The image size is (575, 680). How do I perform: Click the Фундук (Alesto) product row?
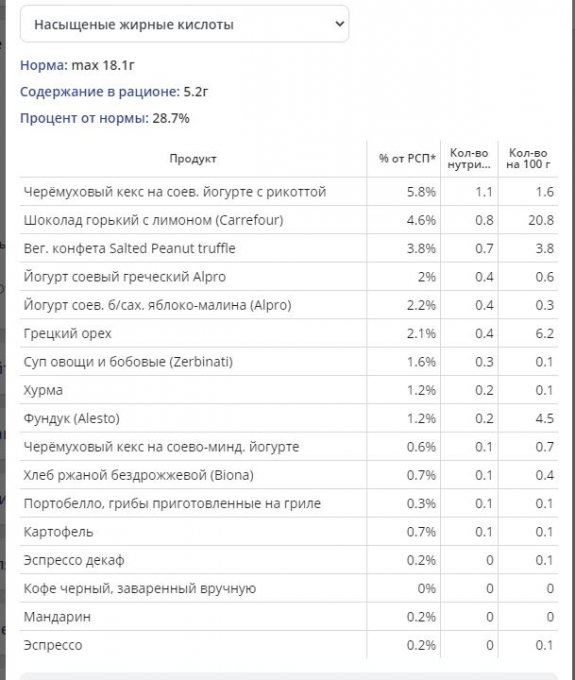click(x=289, y=418)
